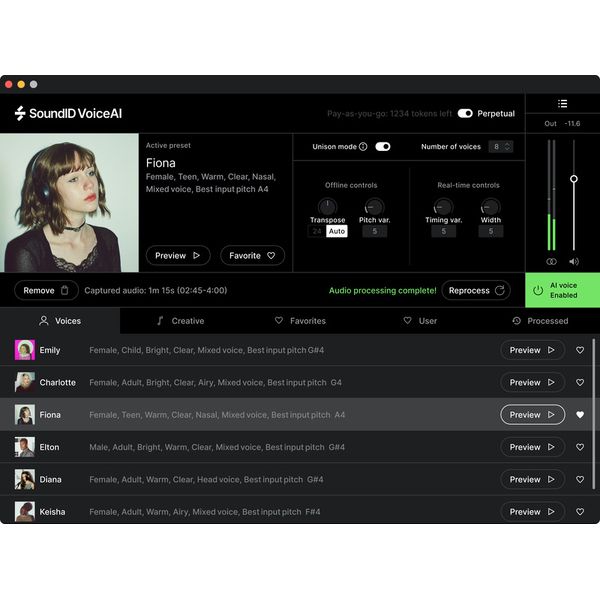Image resolution: width=600 pixels, height=600 pixels.
Task: Click the Reprocess button
Action: pyautogui.click(x=476, y=290)
